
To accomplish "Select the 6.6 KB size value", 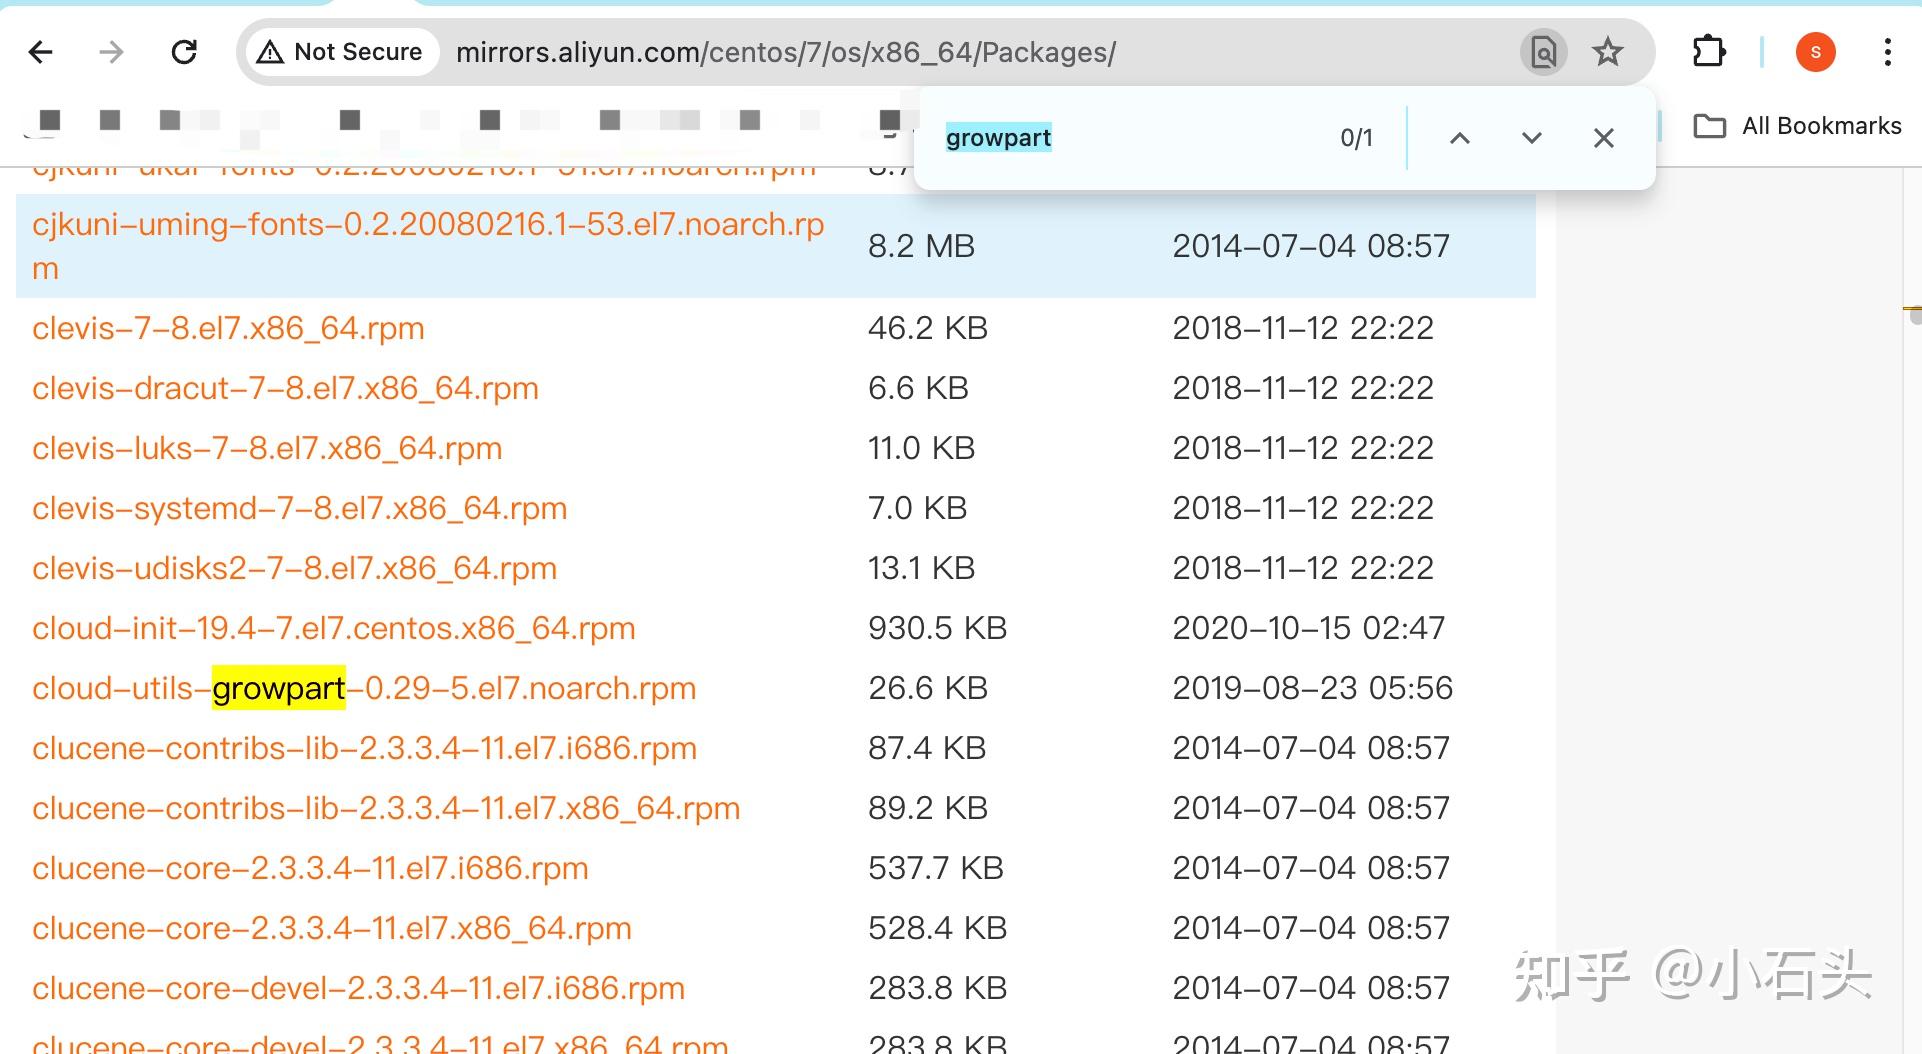I will [918, 388].
